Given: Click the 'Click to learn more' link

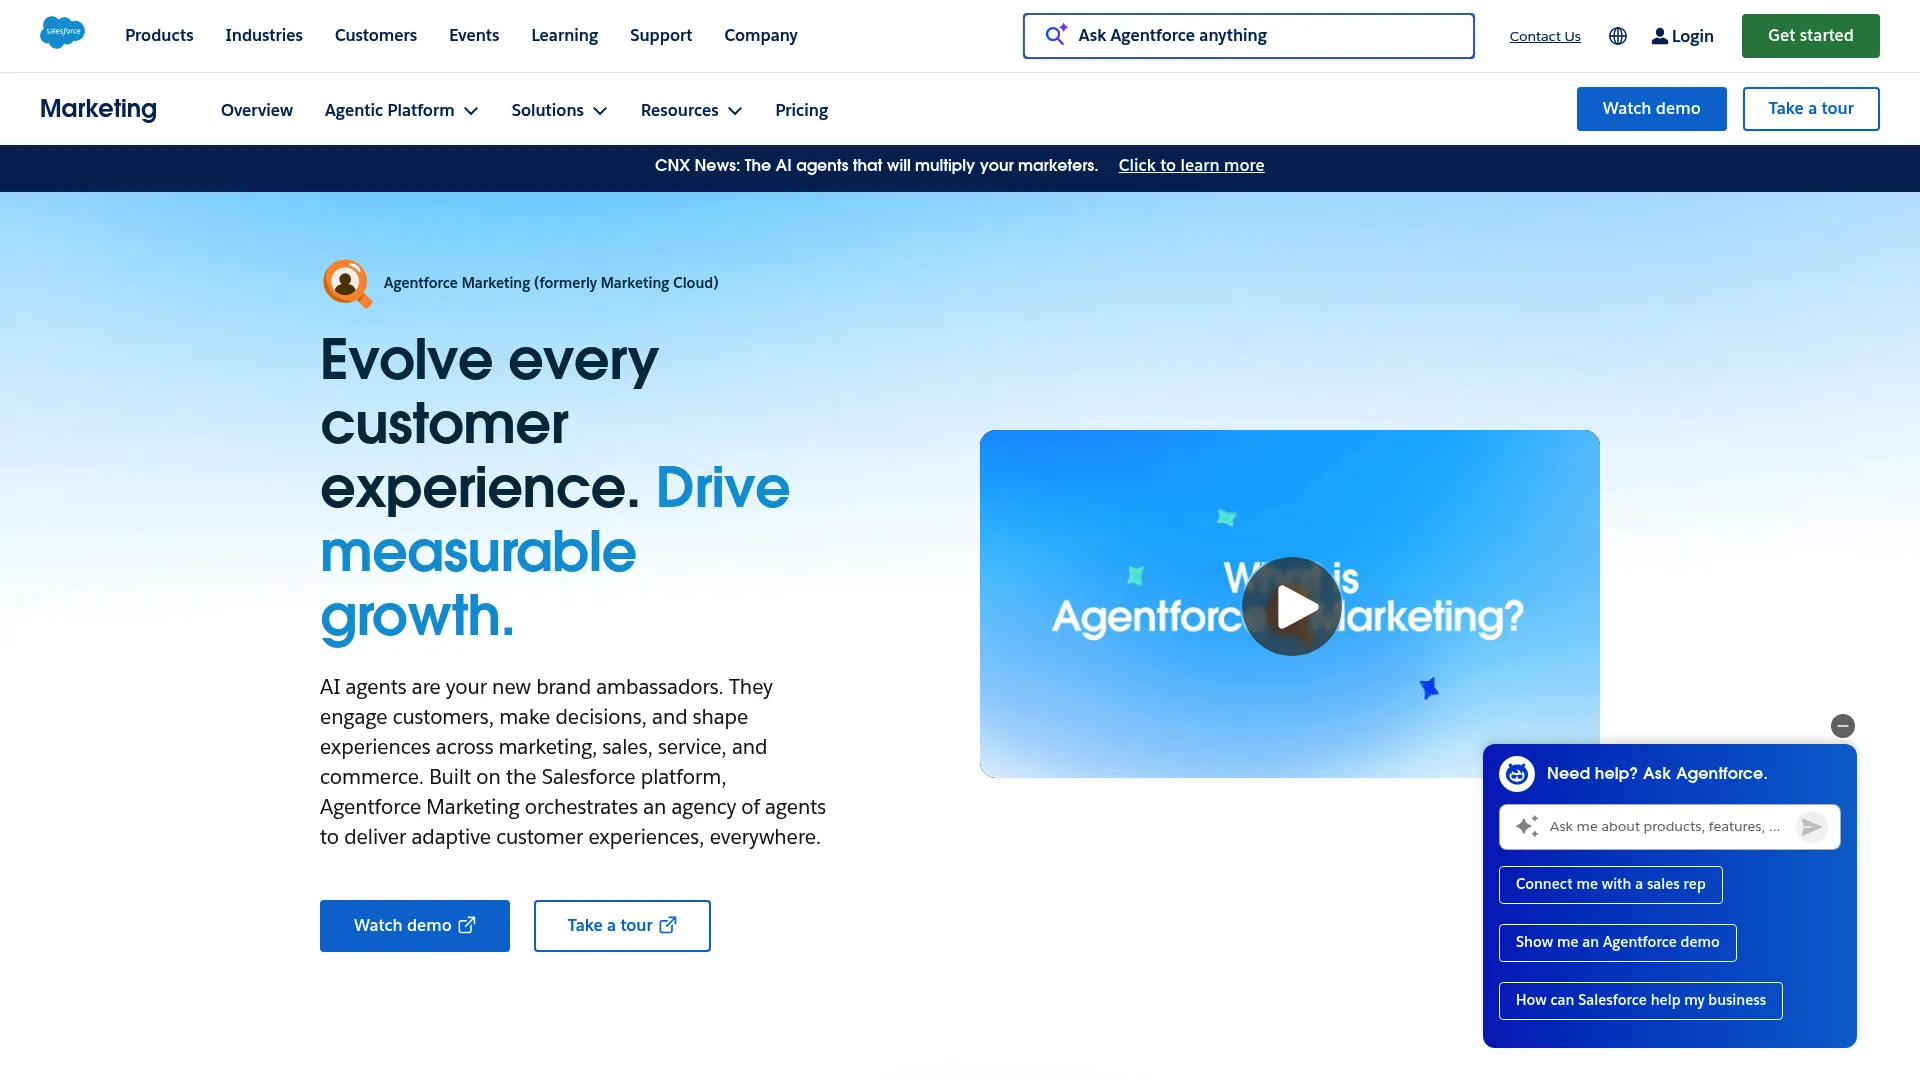Looking at the screenshot, I should click(x=1191, y=166).
